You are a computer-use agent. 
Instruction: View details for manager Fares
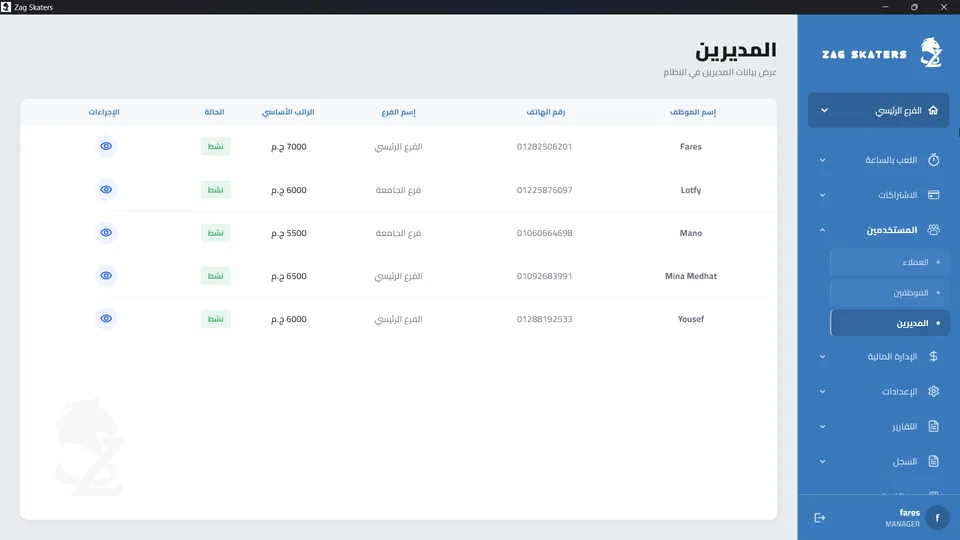pyautogui.click(x=106, y=146)
